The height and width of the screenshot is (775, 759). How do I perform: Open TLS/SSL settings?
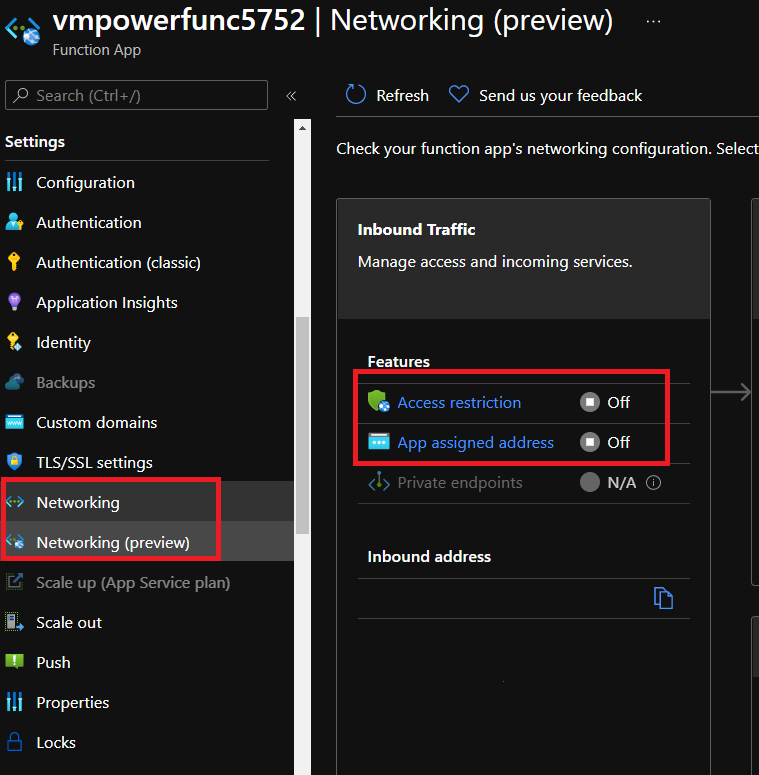94,463
